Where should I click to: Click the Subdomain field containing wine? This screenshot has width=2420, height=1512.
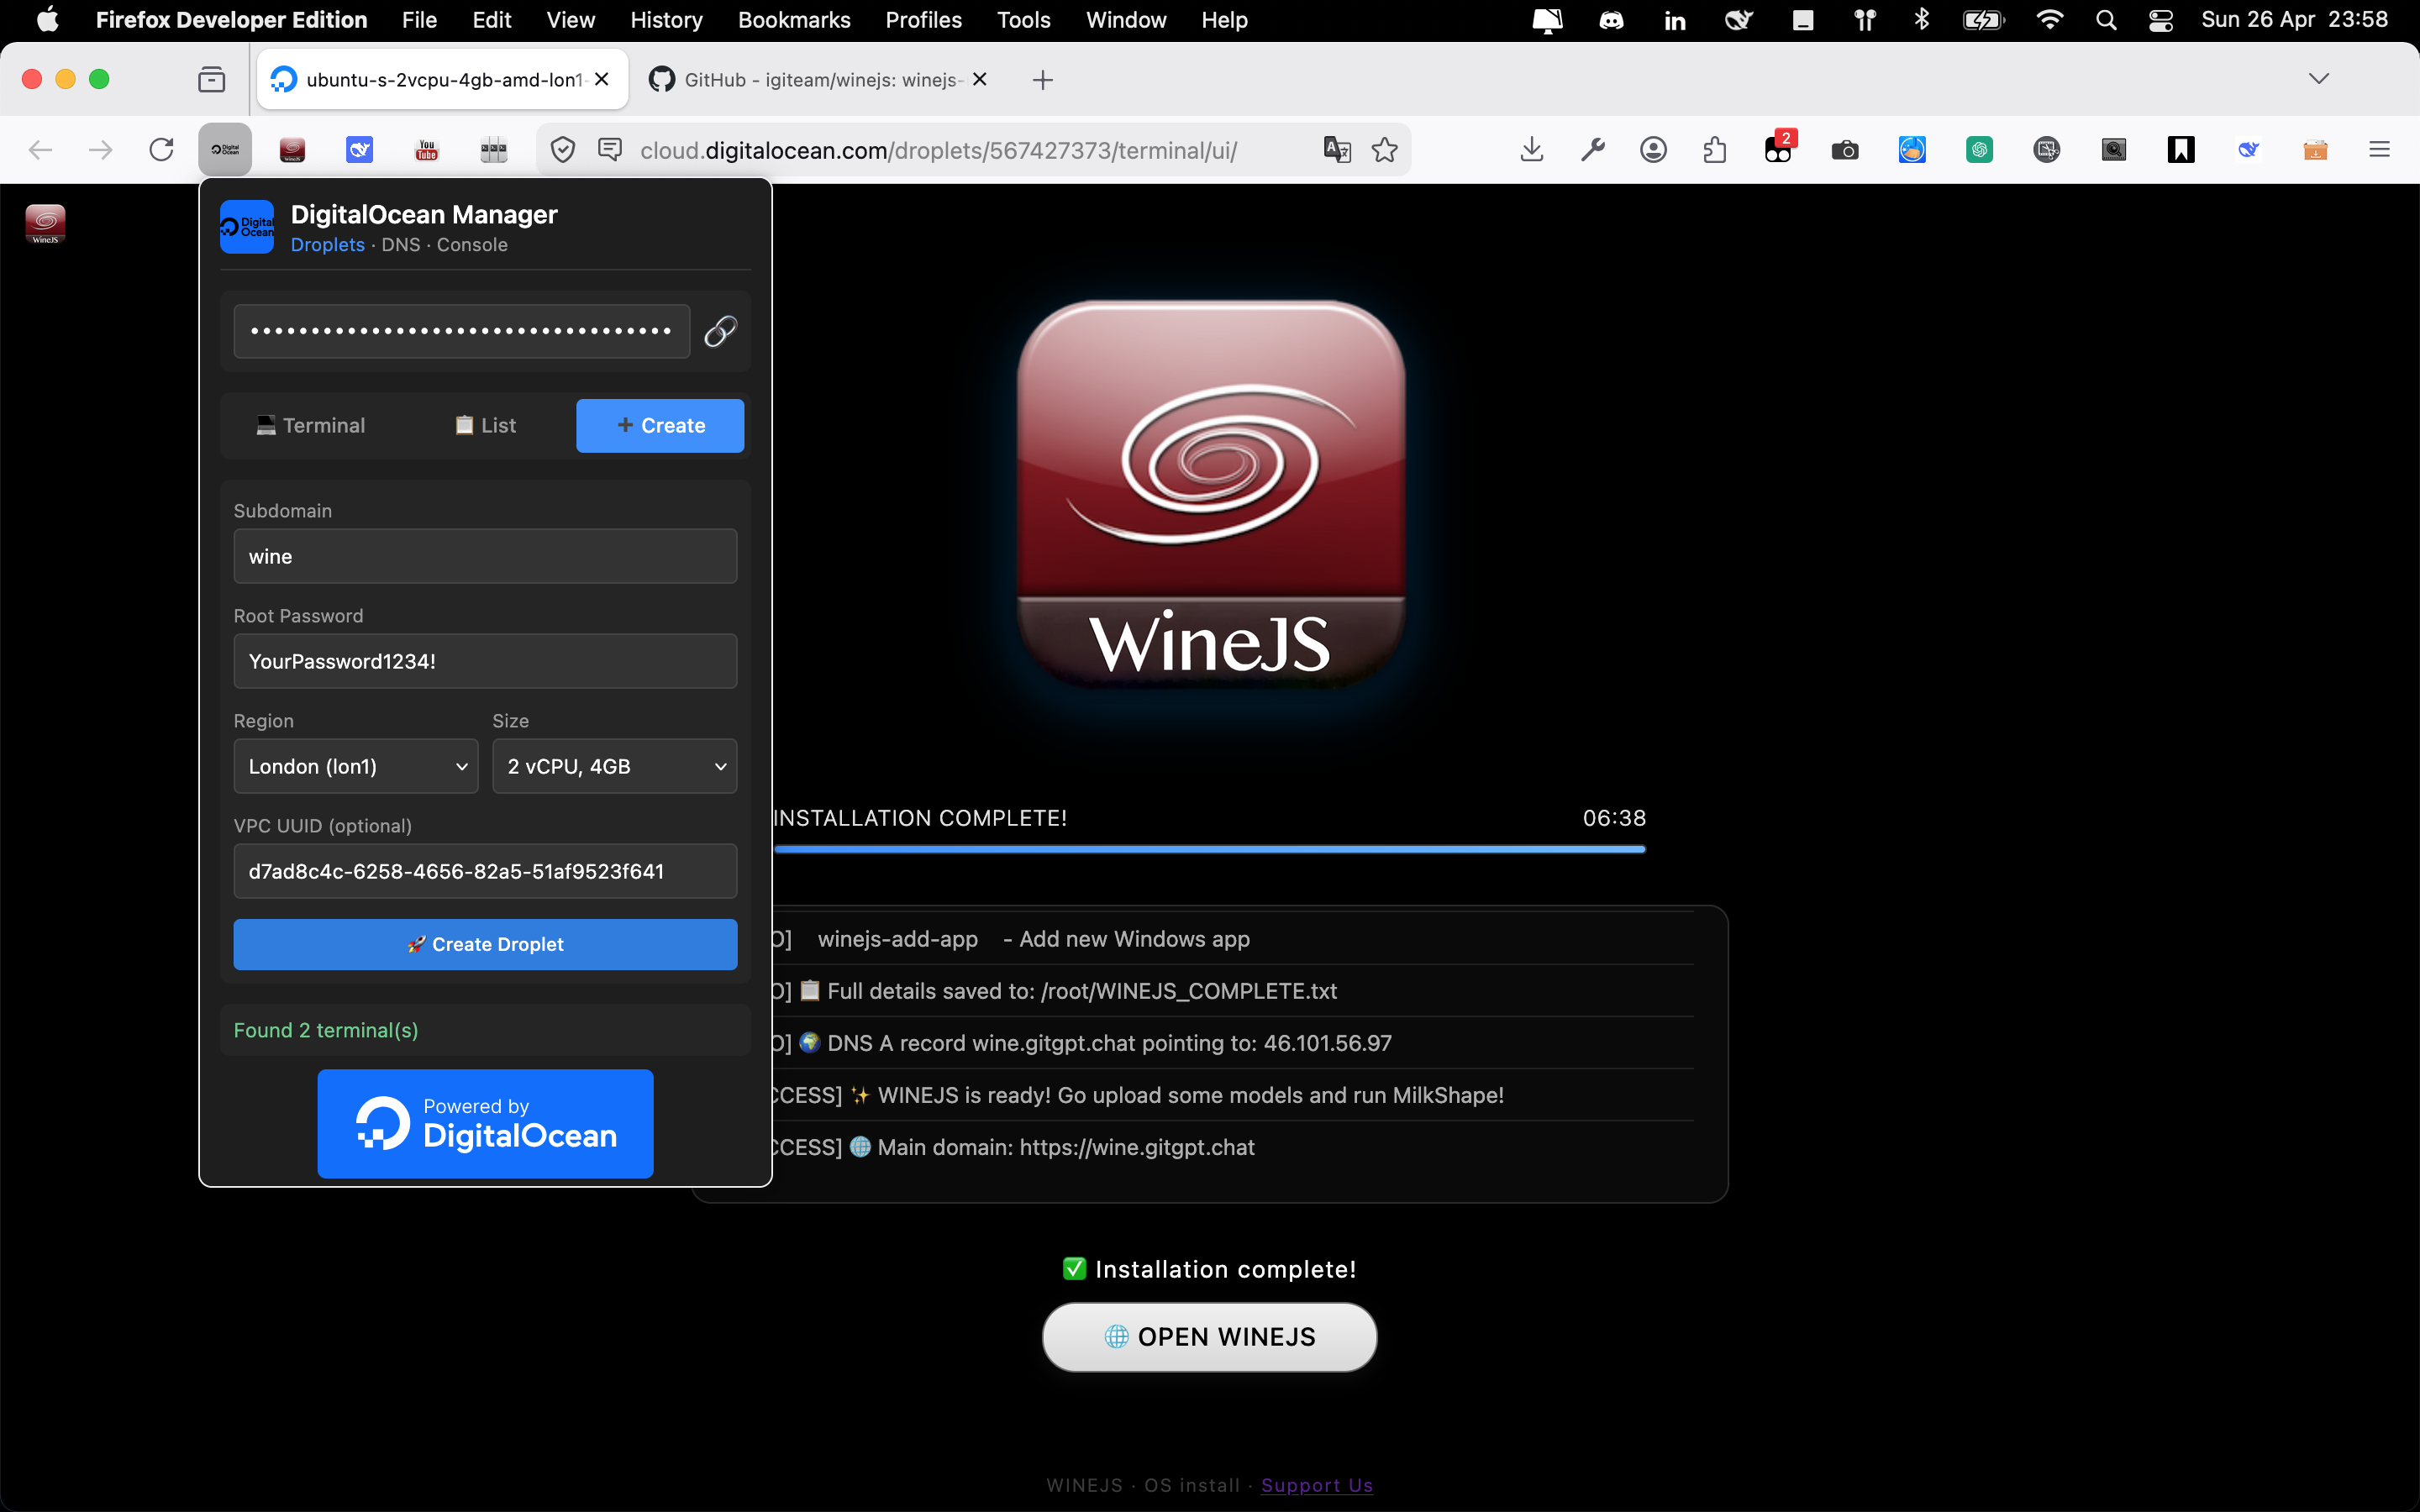(485, 556)
